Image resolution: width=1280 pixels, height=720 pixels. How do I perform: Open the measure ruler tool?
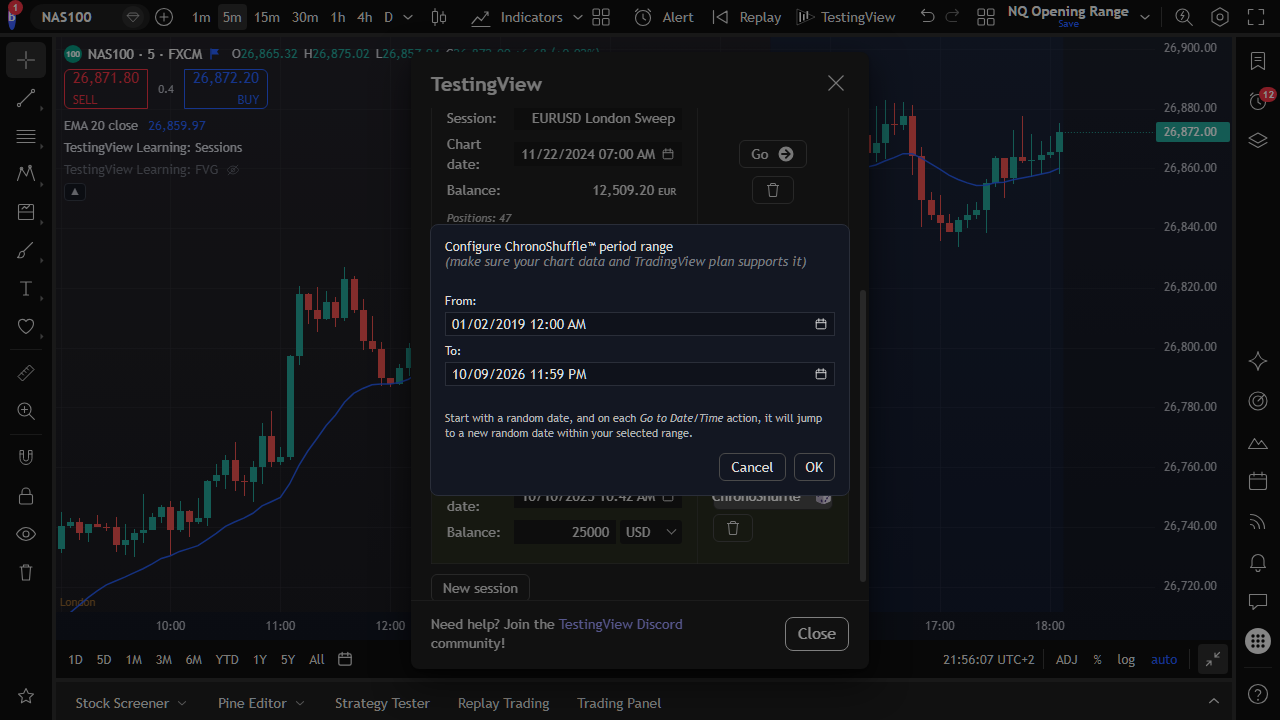(x=26, y=372)
